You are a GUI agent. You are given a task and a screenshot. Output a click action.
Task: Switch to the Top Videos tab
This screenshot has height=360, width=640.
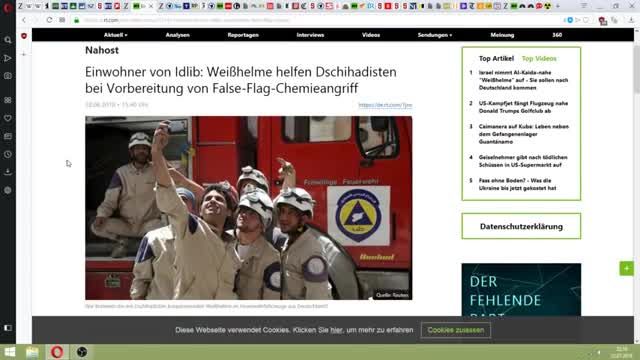pos(539,59)
